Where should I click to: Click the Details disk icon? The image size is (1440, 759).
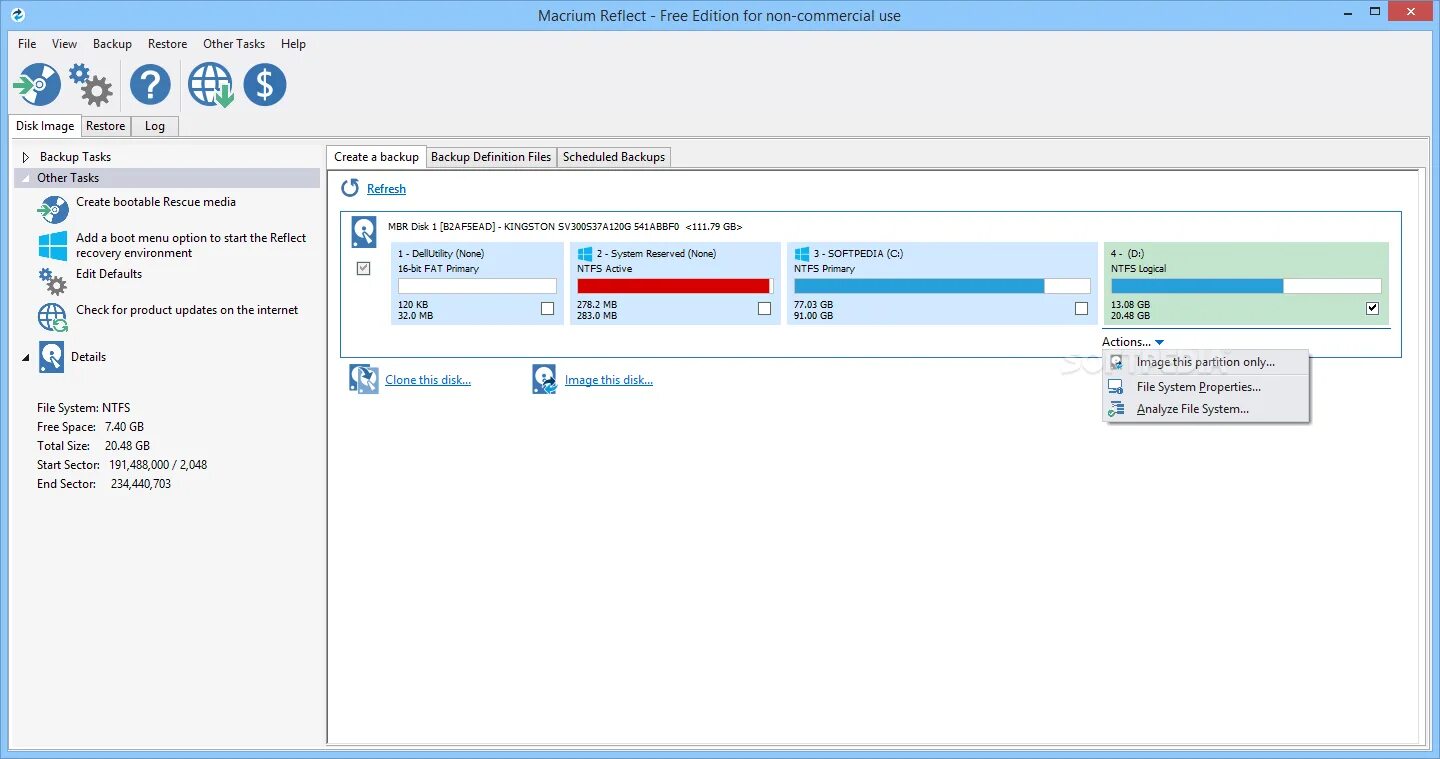(x=51, y=357)
